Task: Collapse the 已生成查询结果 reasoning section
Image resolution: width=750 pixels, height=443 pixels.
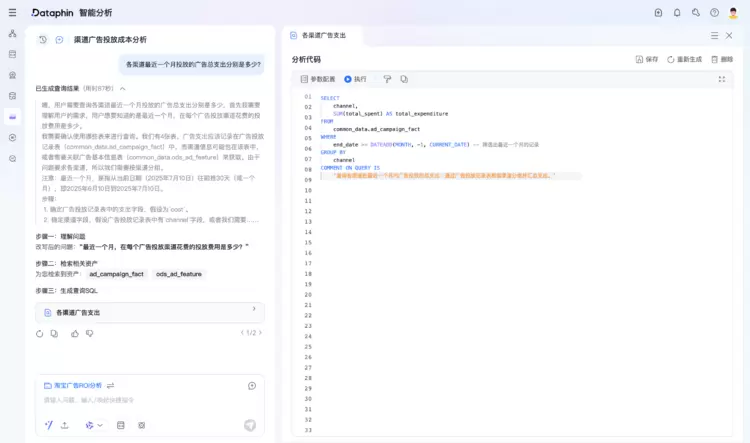Action: (x=123, y=88)
